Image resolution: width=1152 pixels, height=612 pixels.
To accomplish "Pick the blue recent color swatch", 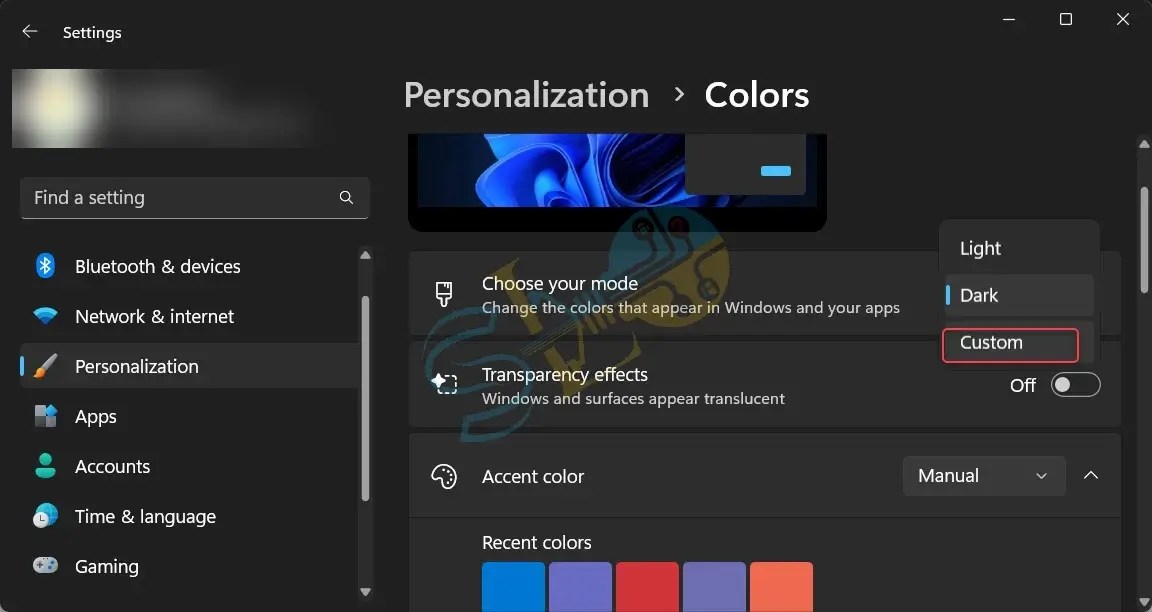I will coord(514,587).
